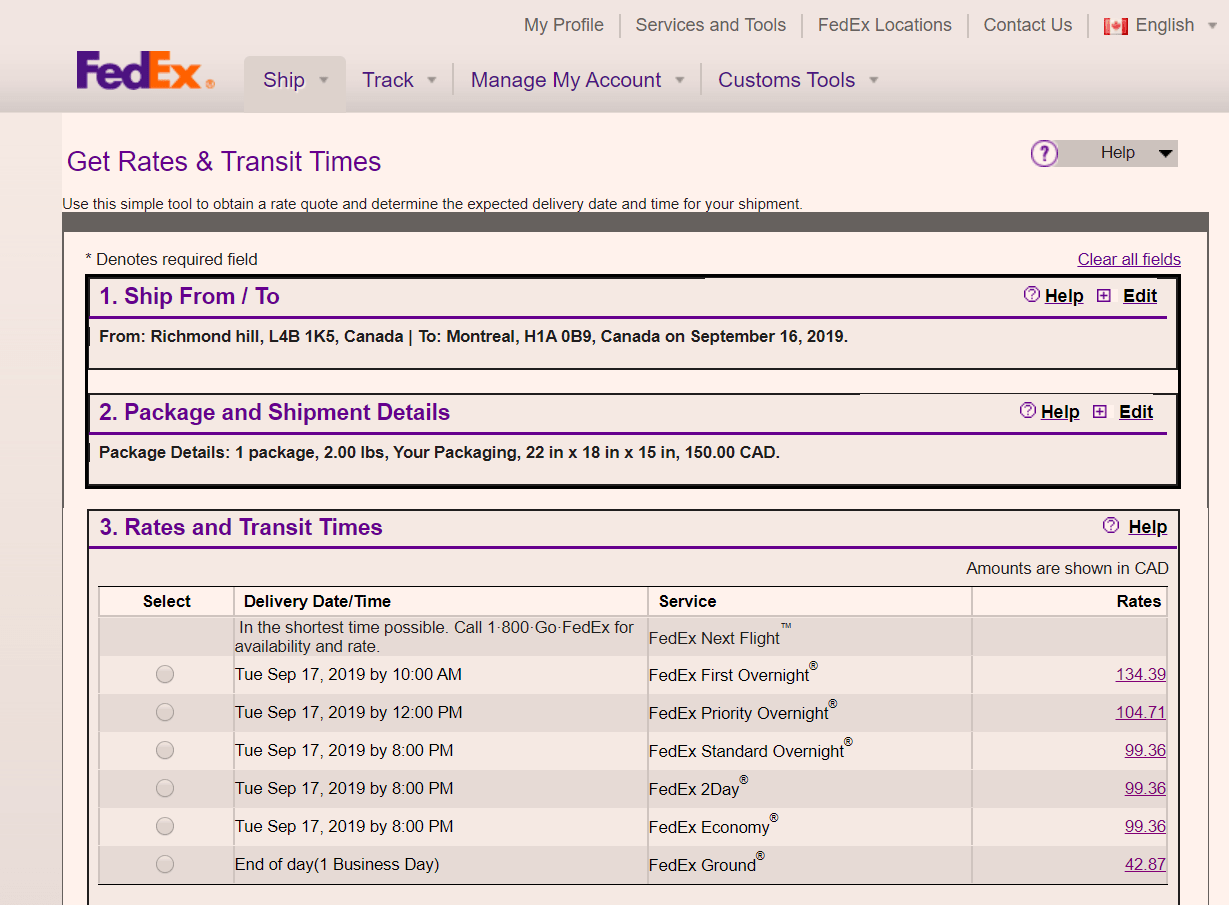
Task: Click the help icon in Rates and Transit Times
Action: tap(1111, 525)
